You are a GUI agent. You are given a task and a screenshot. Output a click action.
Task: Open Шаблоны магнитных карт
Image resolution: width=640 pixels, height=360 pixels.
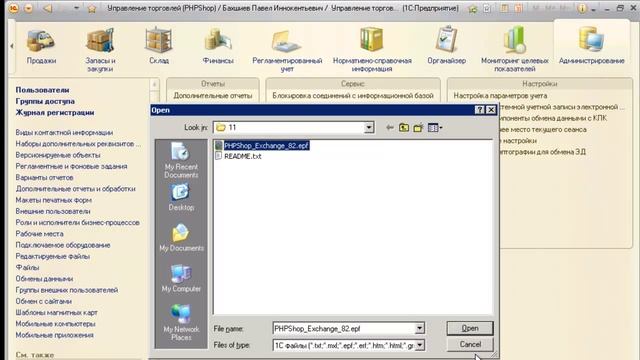[x=56, y=313]
